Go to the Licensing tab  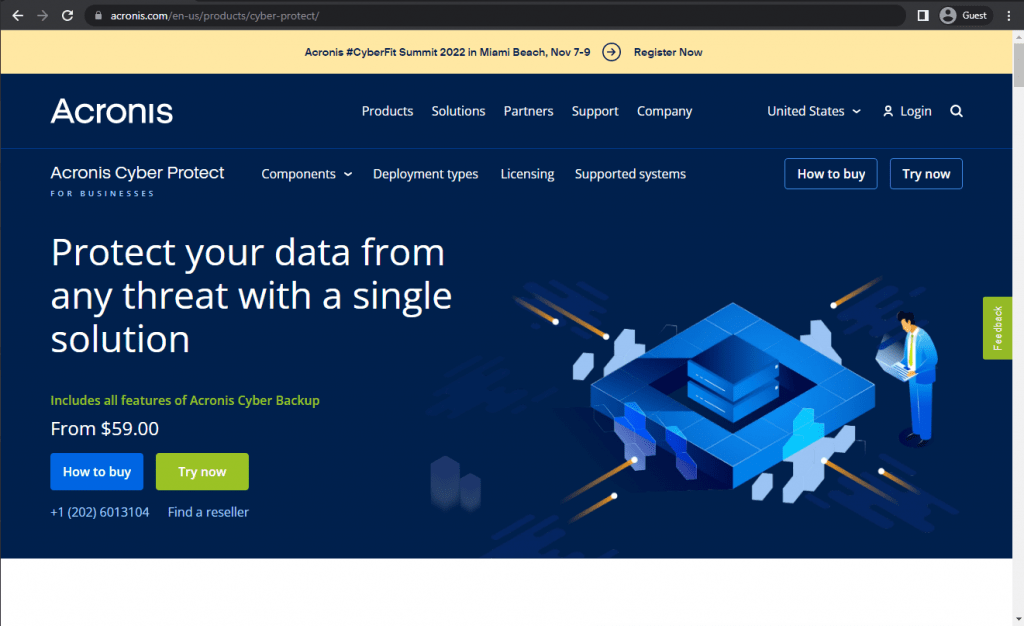527,174
